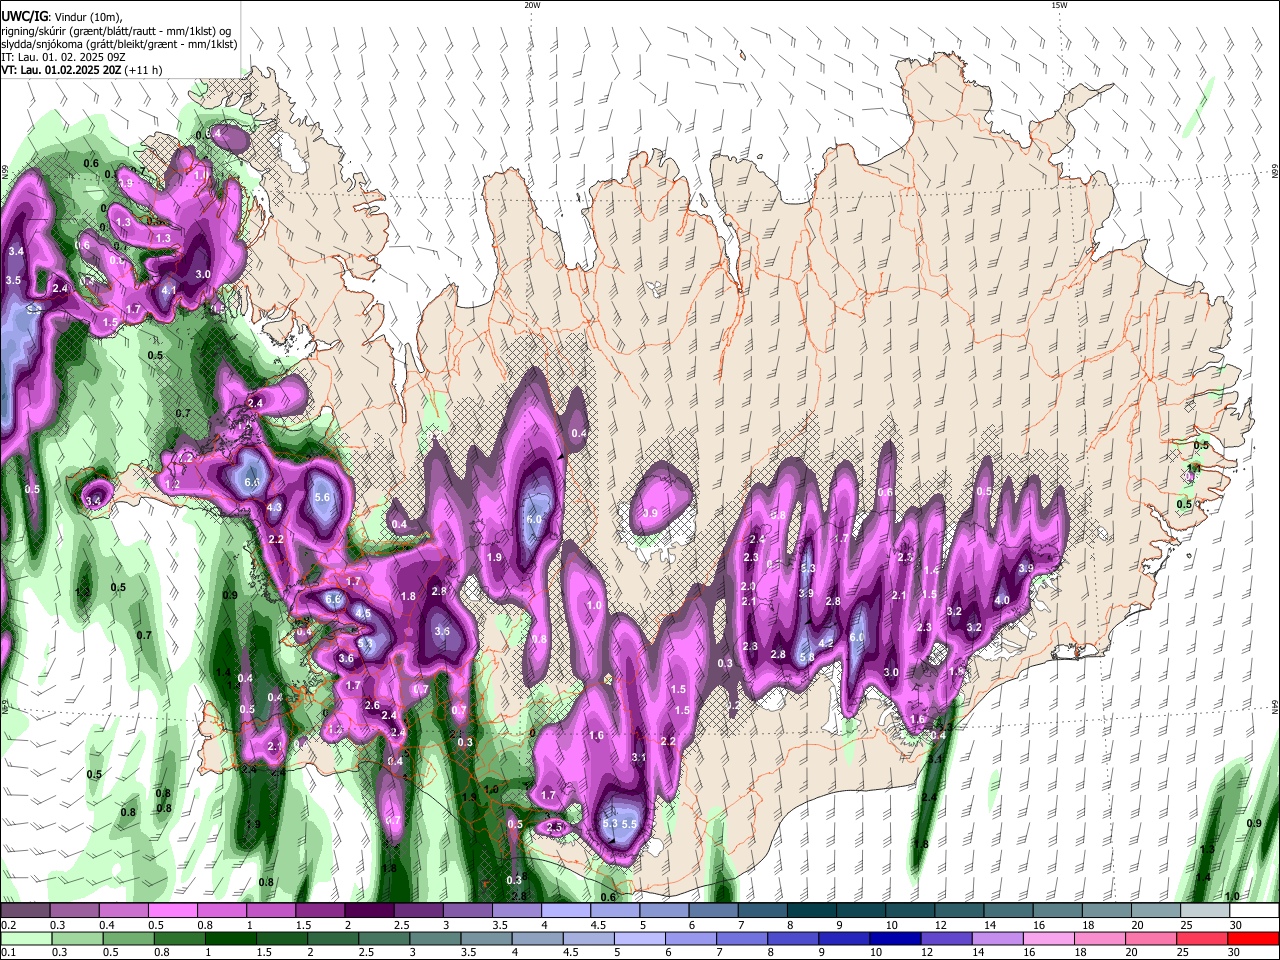Click the '0.2' label in upper legend row
Screen dimensions: 1280x960
point(7,925)
